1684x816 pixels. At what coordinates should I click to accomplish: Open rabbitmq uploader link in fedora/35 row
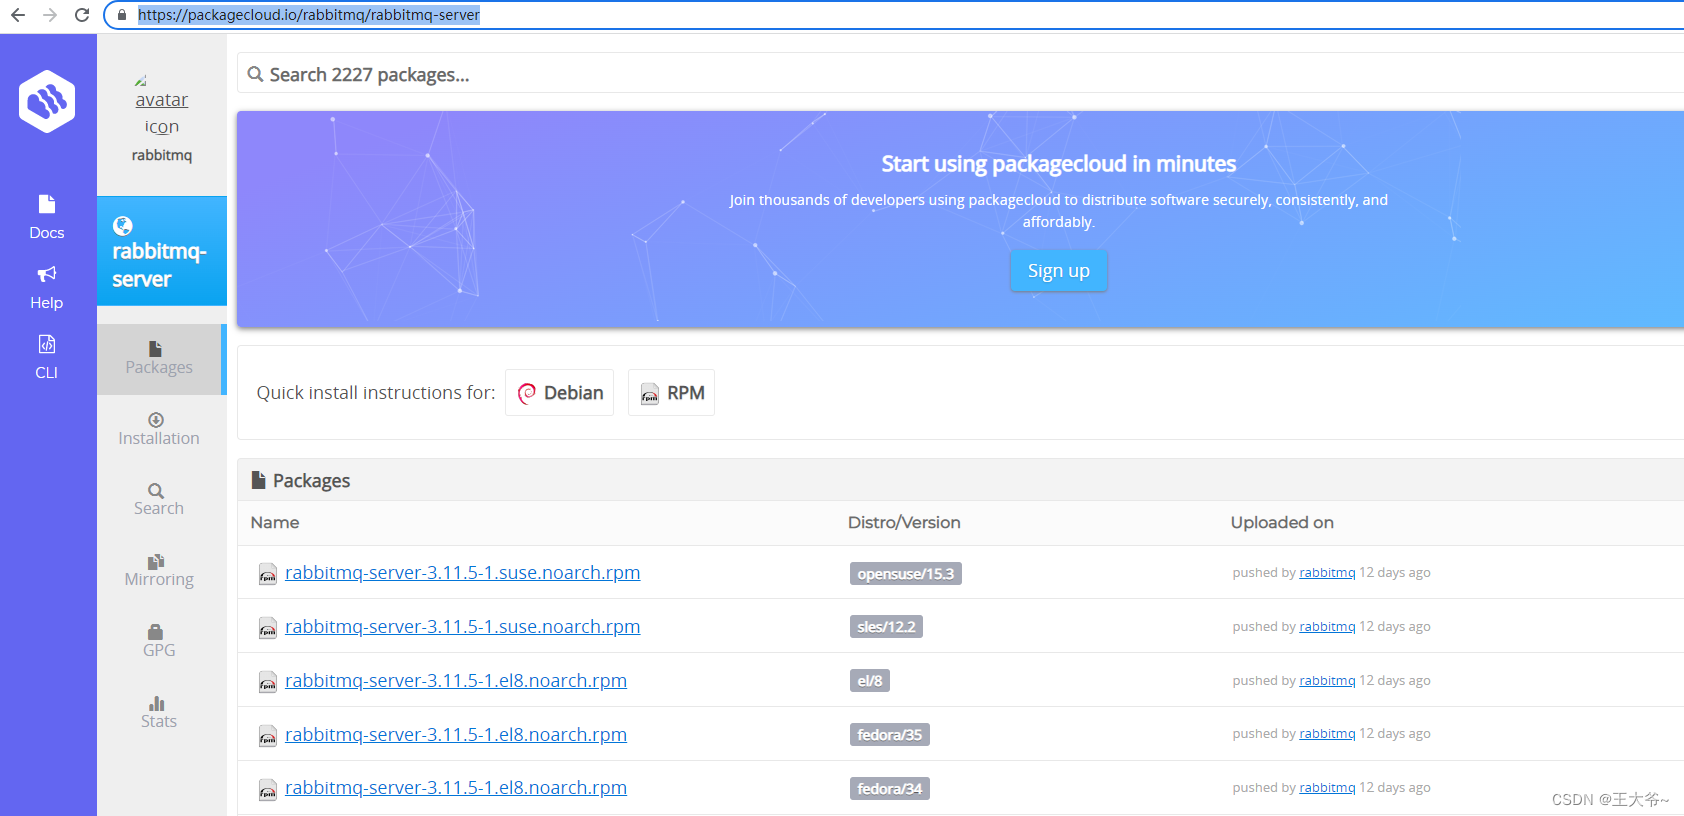tap(1327, 734)
